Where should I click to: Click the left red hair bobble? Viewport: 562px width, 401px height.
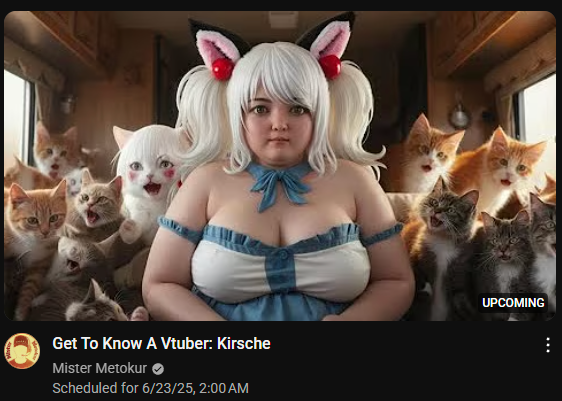point(223,69)
